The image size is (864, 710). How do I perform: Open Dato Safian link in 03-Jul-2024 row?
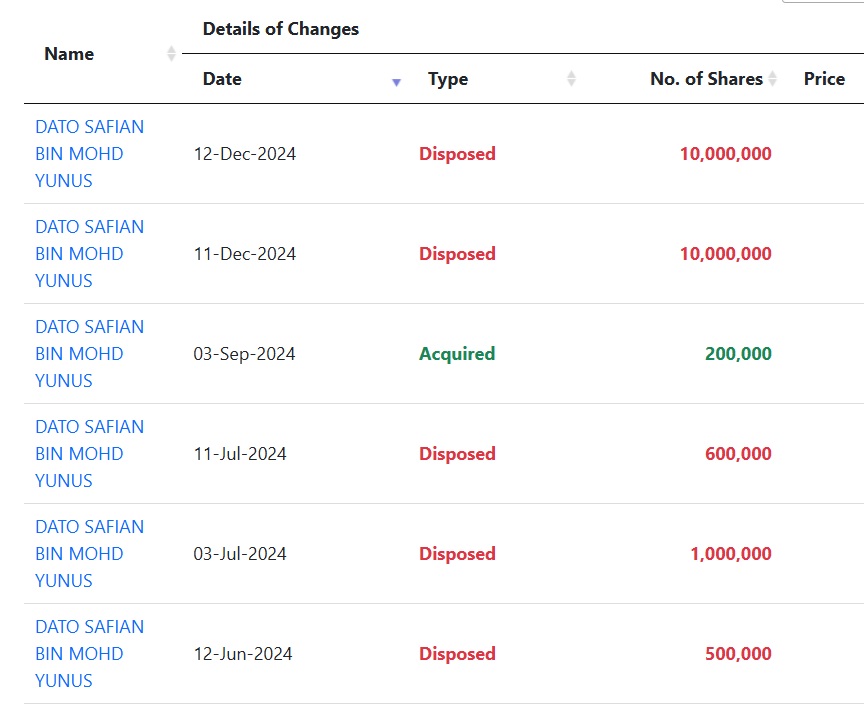(89, 554)
